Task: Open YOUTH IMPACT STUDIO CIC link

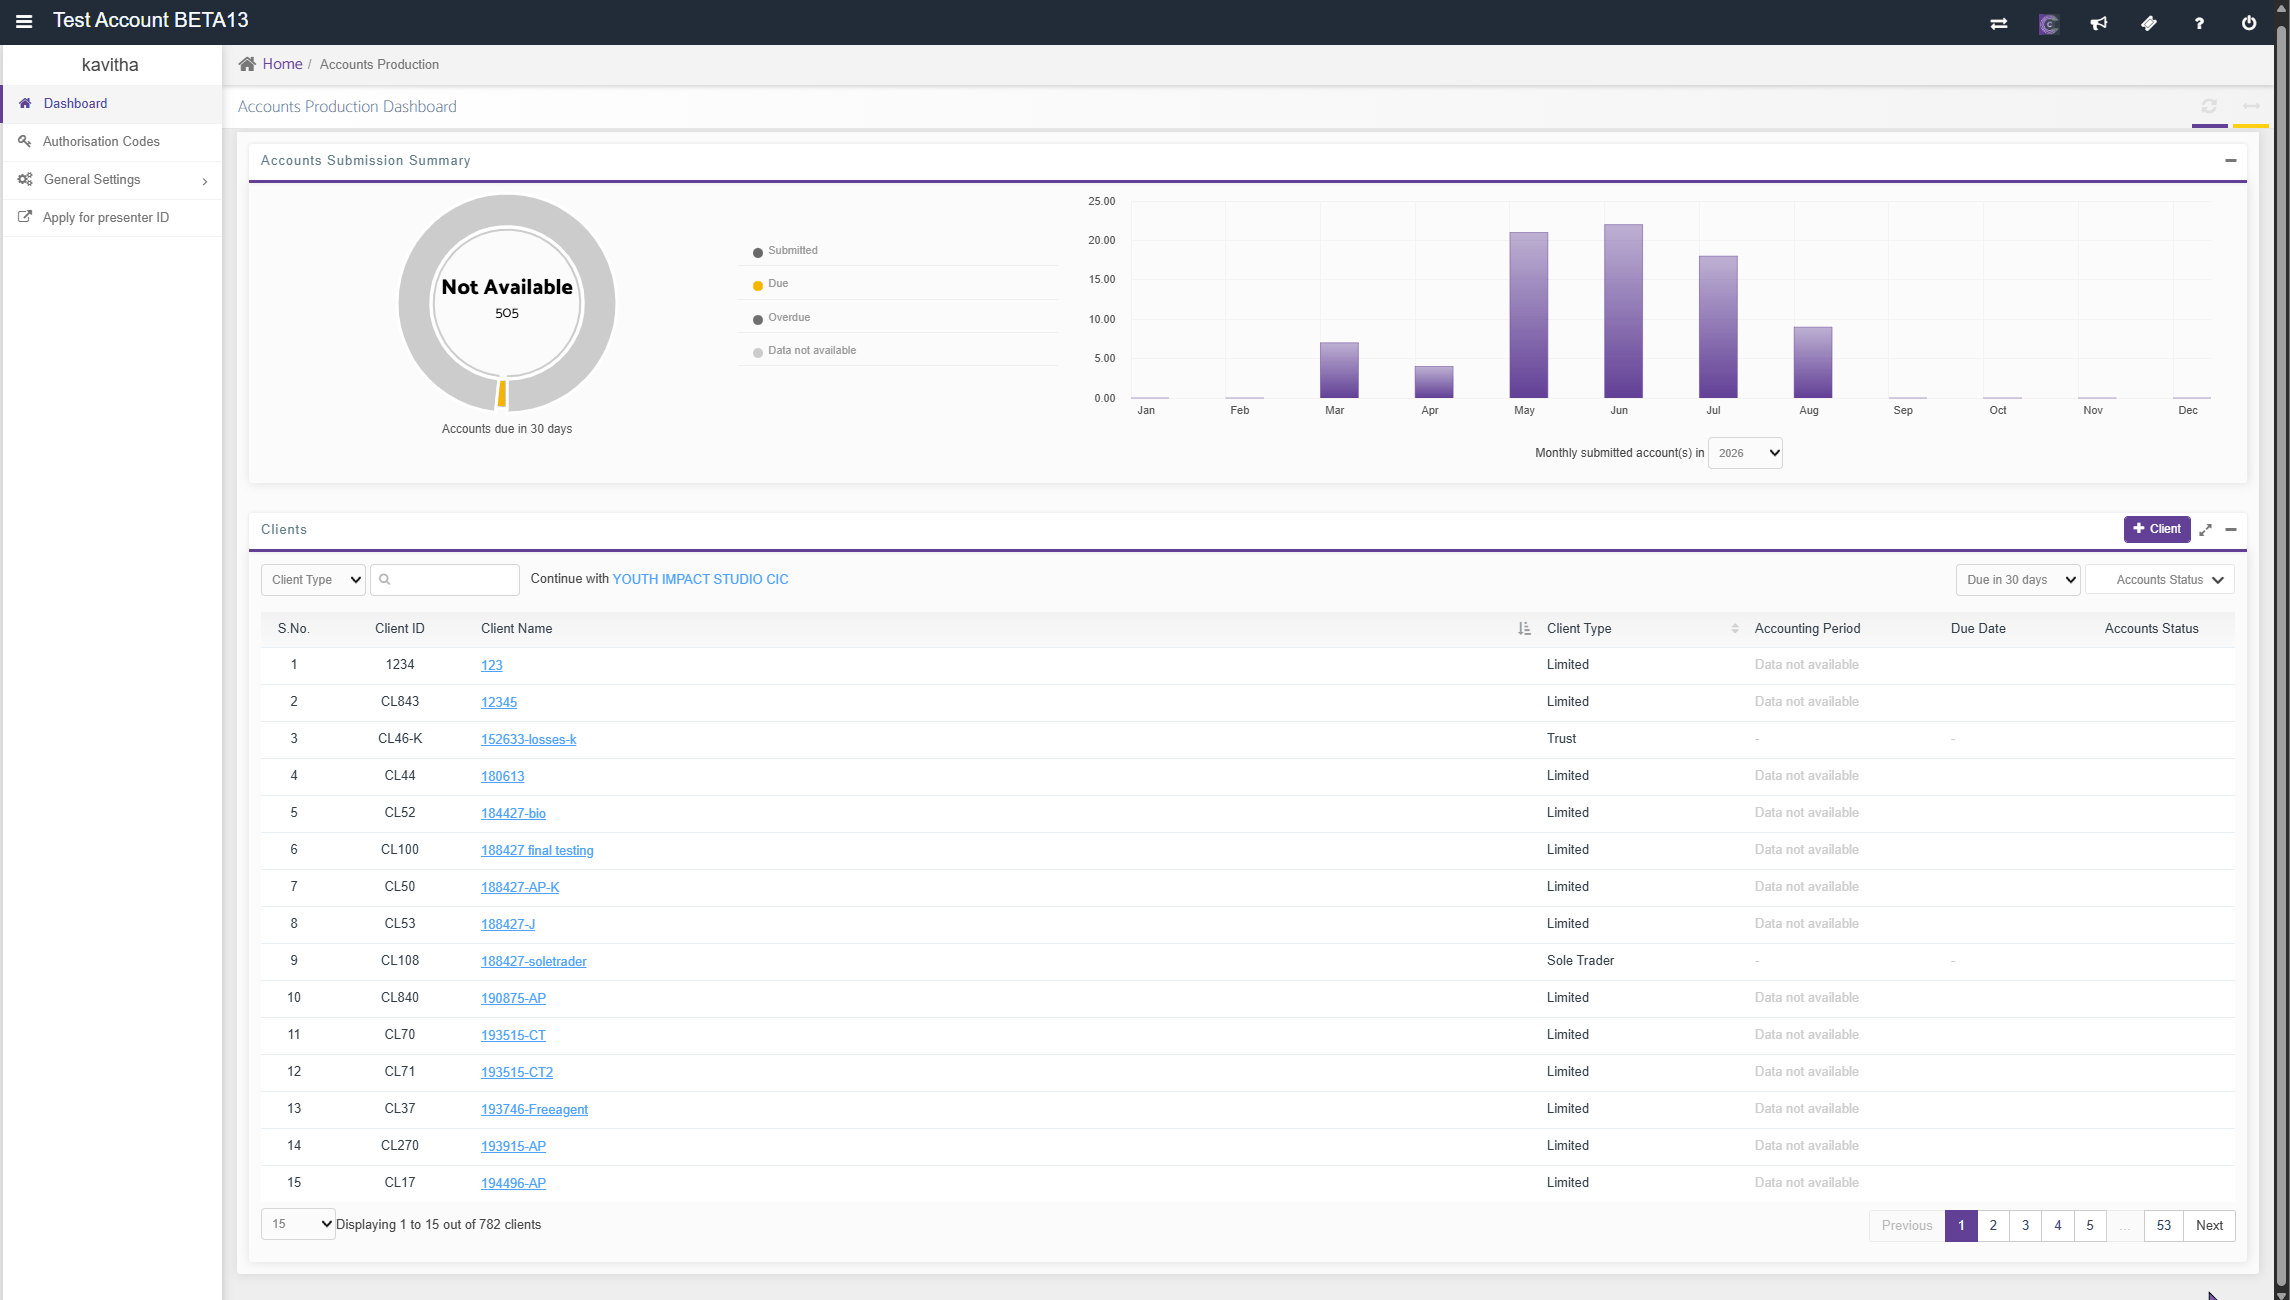Action: [700, 579]
